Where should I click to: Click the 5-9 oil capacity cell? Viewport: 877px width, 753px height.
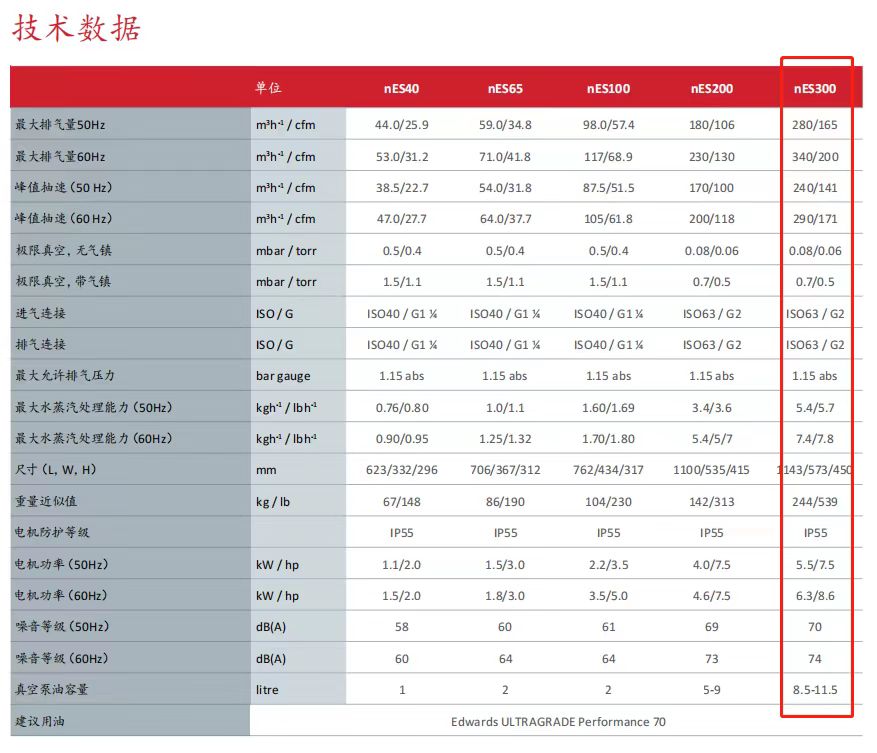pyautogui.click(x=711, y=690)
